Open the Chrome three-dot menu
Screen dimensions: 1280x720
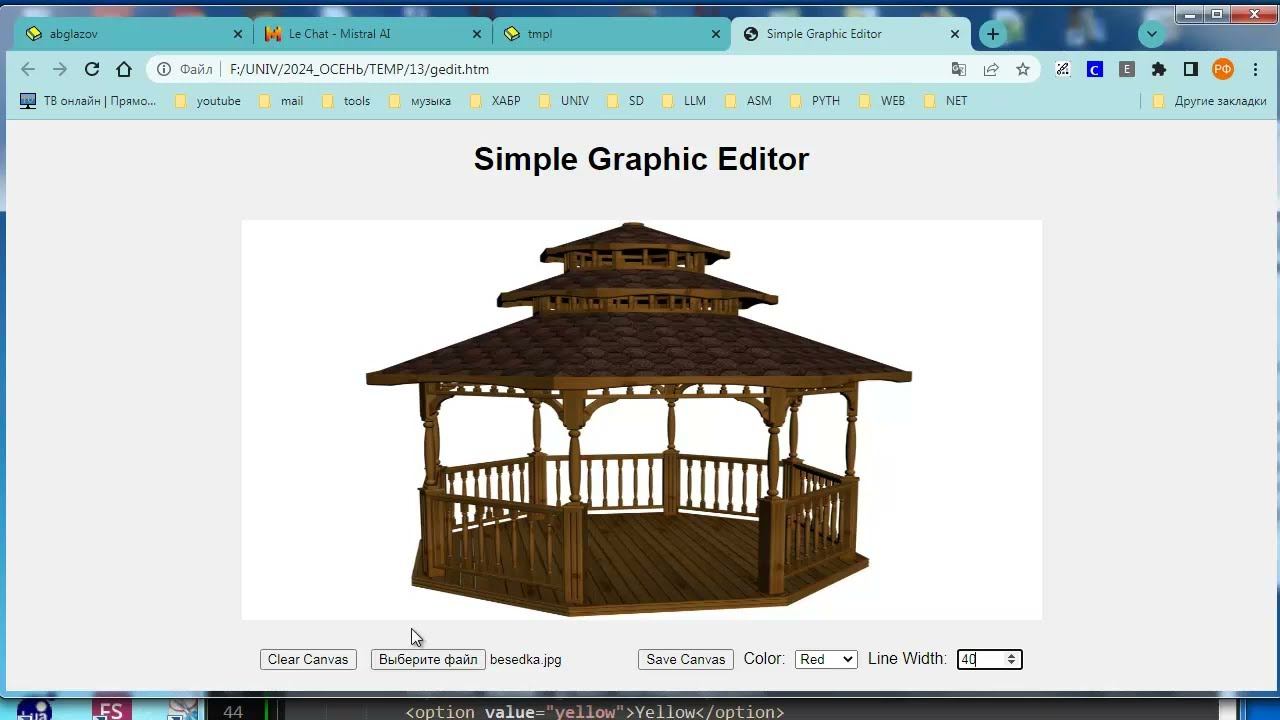coord(1255,69)
